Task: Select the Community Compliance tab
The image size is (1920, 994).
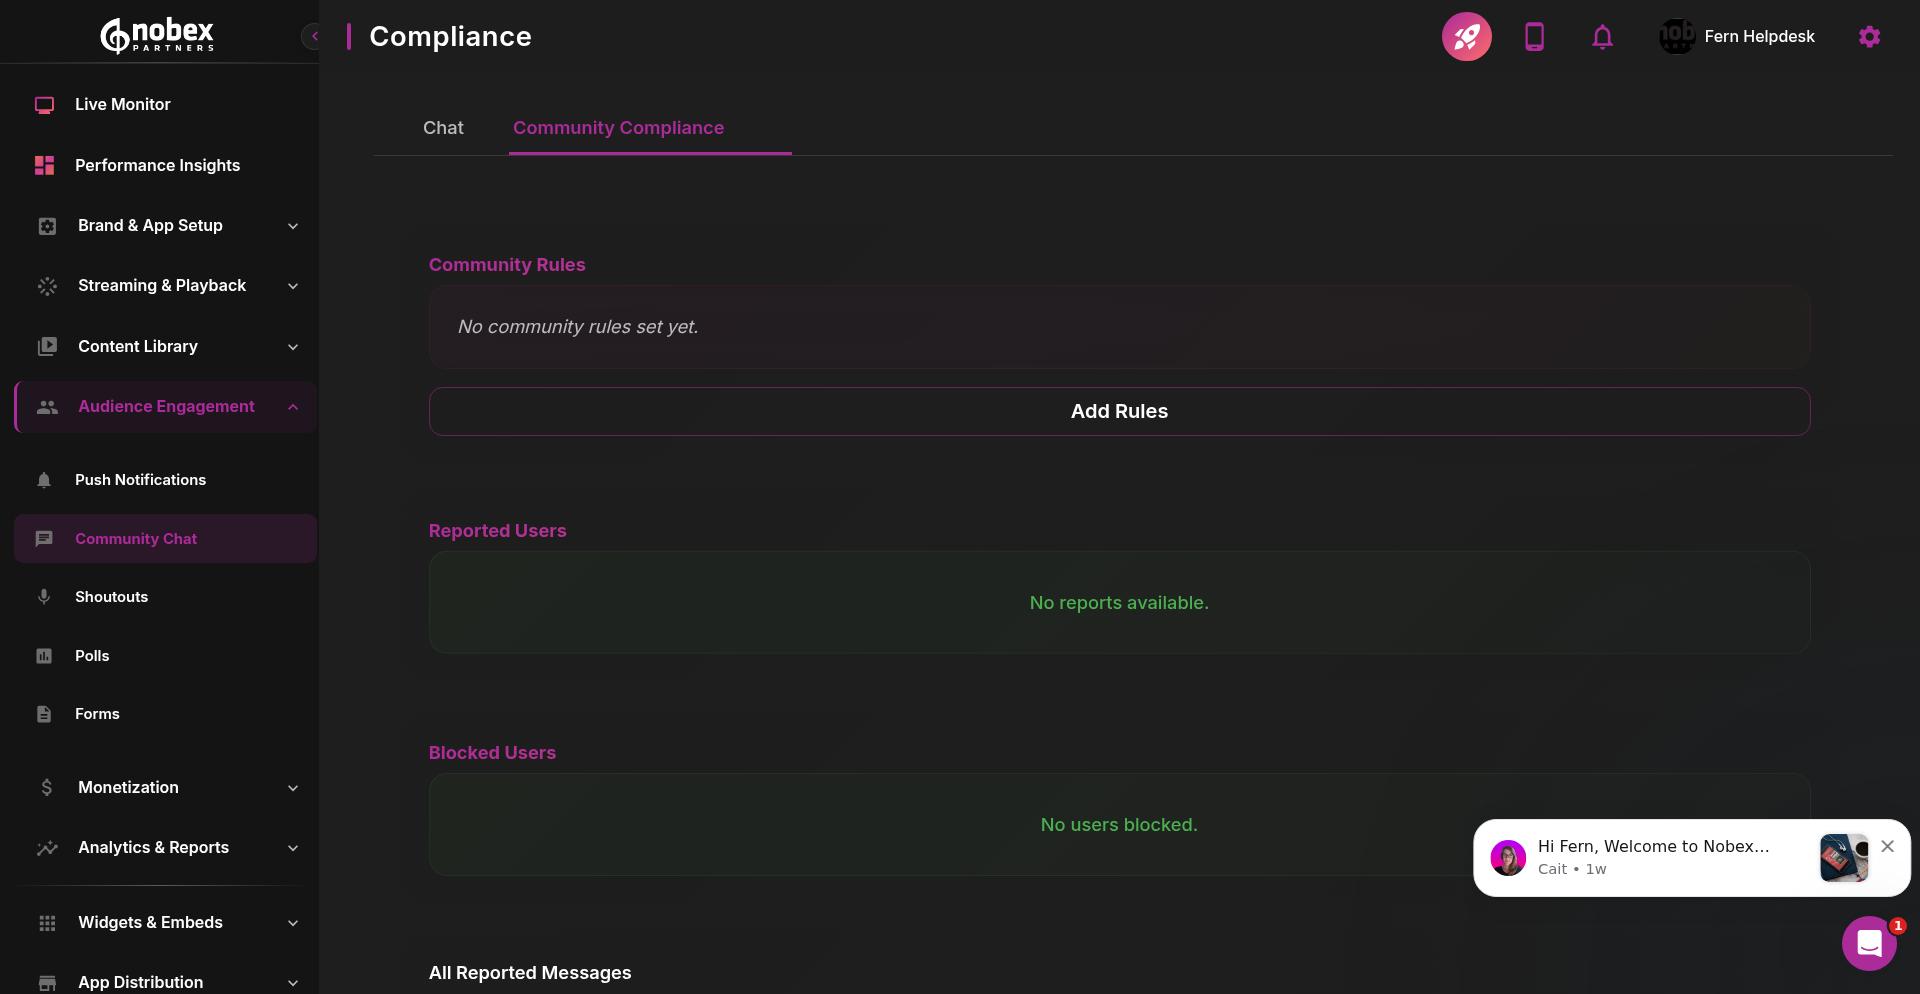Action: click(x=618, y=128)
